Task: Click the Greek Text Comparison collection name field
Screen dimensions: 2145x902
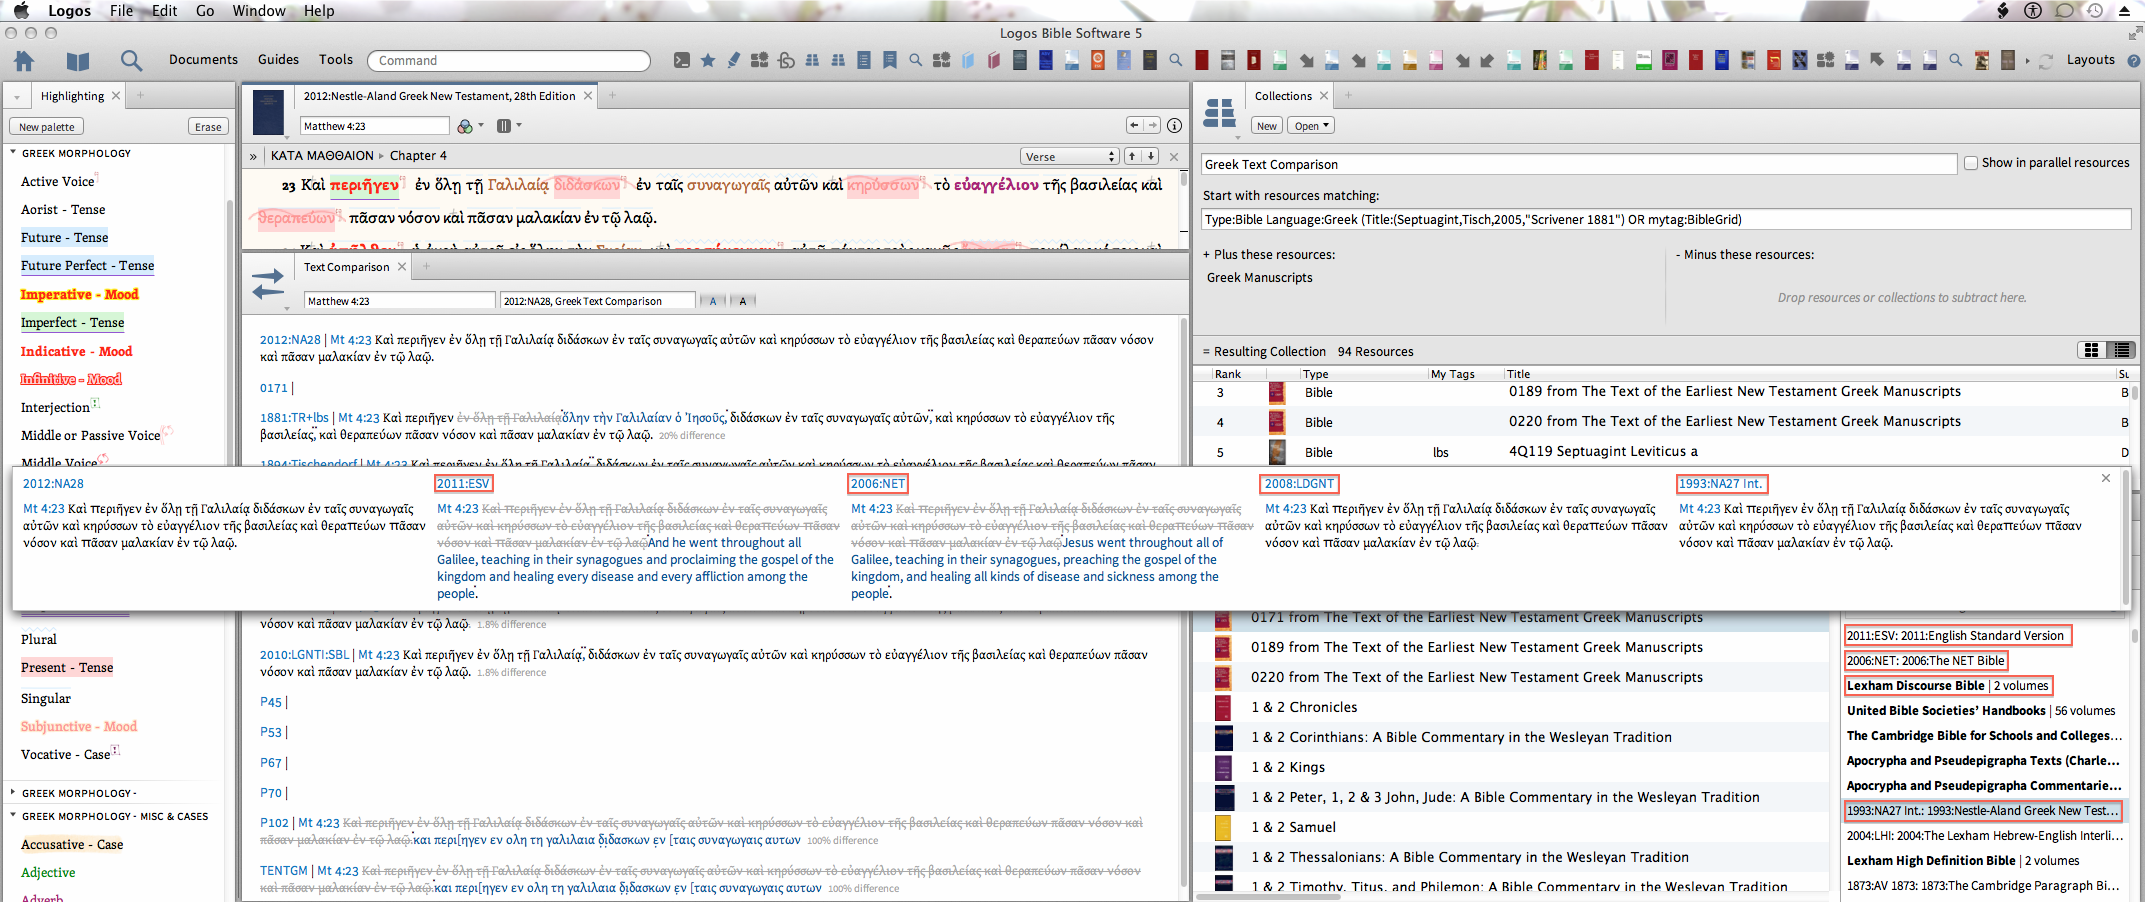Action: point(1578,164)
